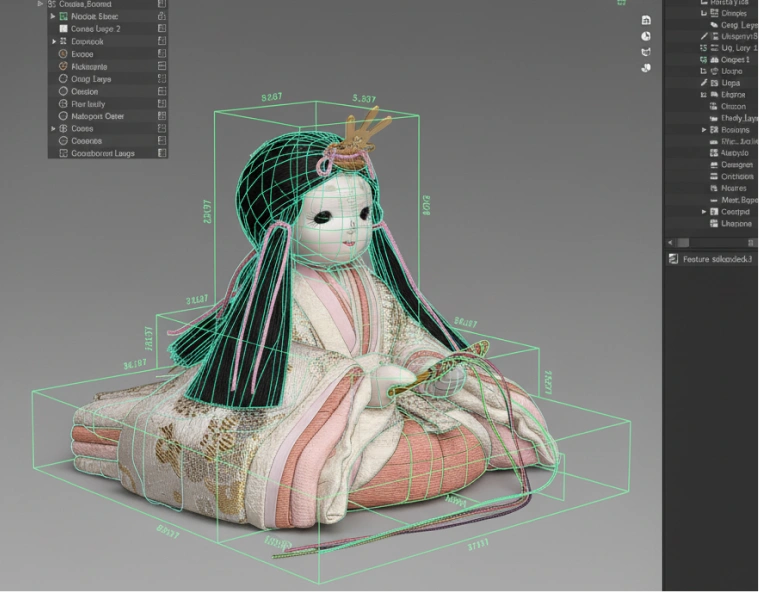The image size is (759, 592).
Task: Toggle the lock icon on Nodolt Sboec row
Action: pyautogui.click(x=162, y=16)
